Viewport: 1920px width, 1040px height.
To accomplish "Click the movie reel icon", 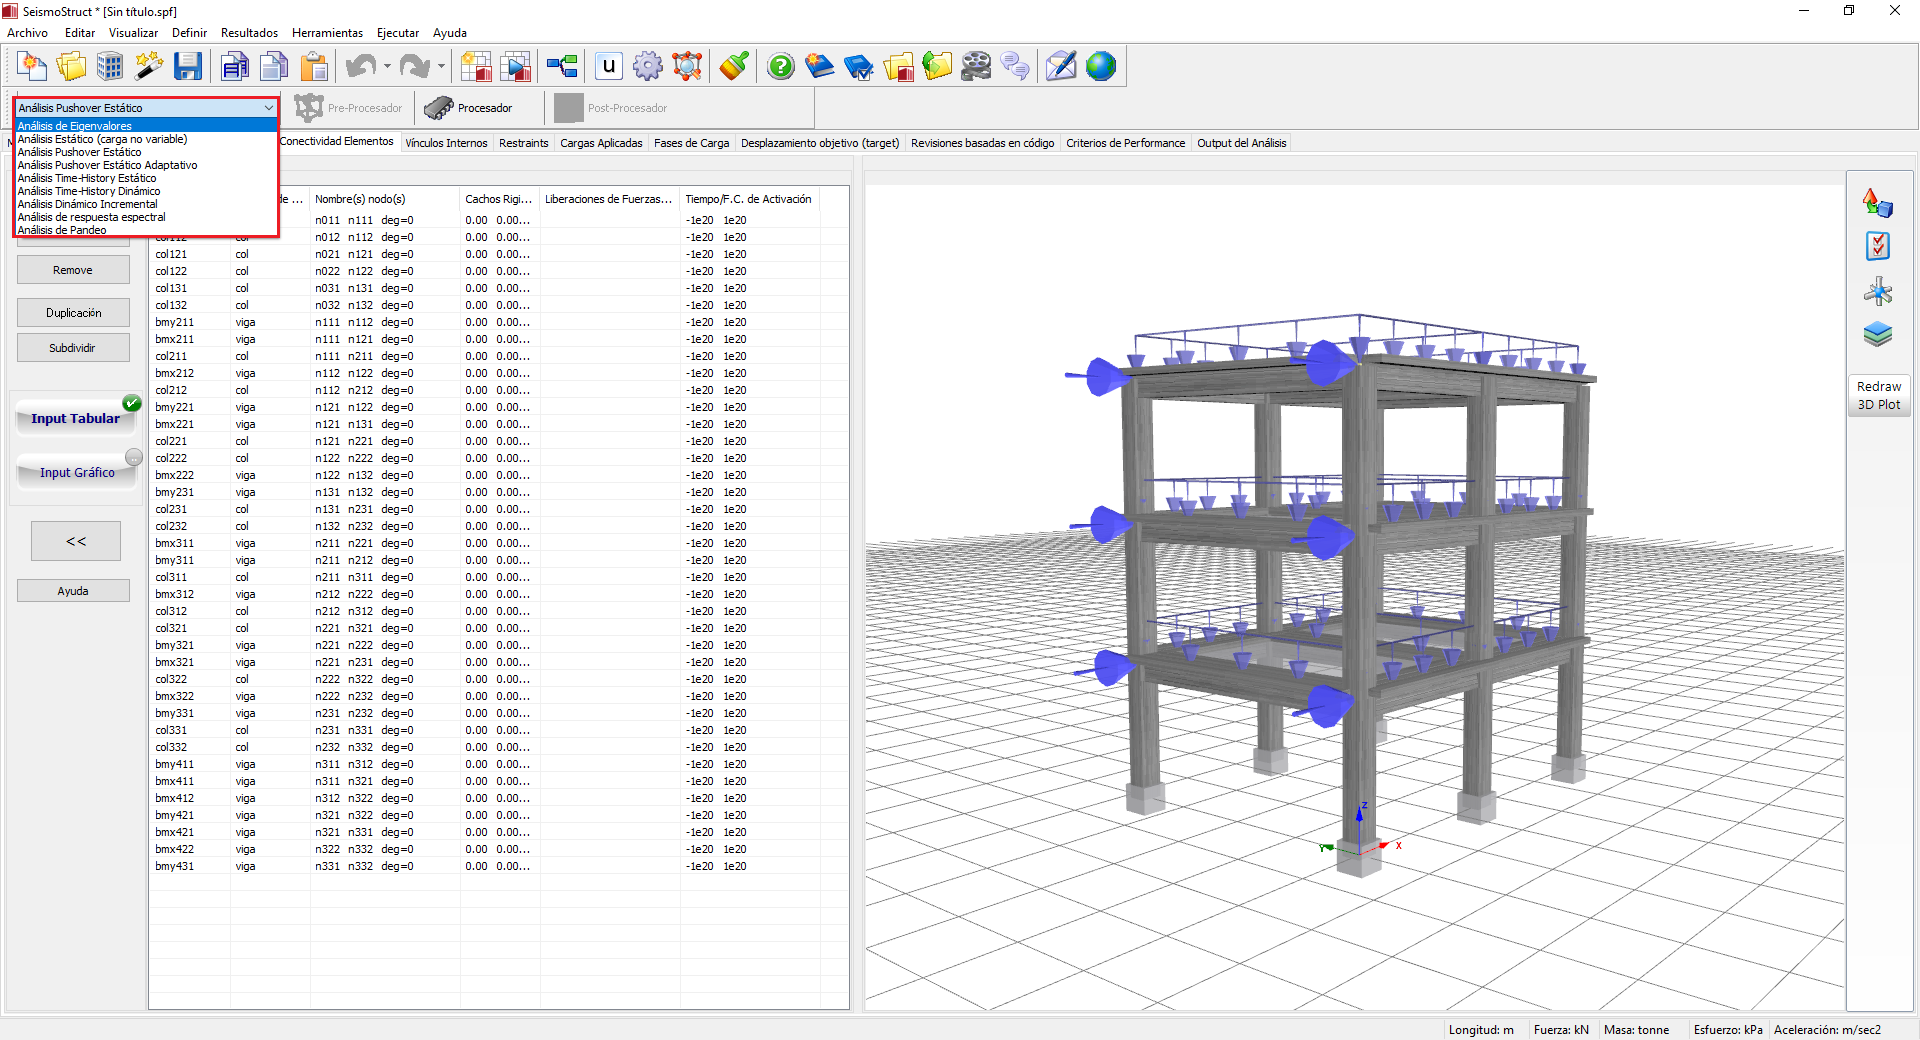I will click(976, 67).
